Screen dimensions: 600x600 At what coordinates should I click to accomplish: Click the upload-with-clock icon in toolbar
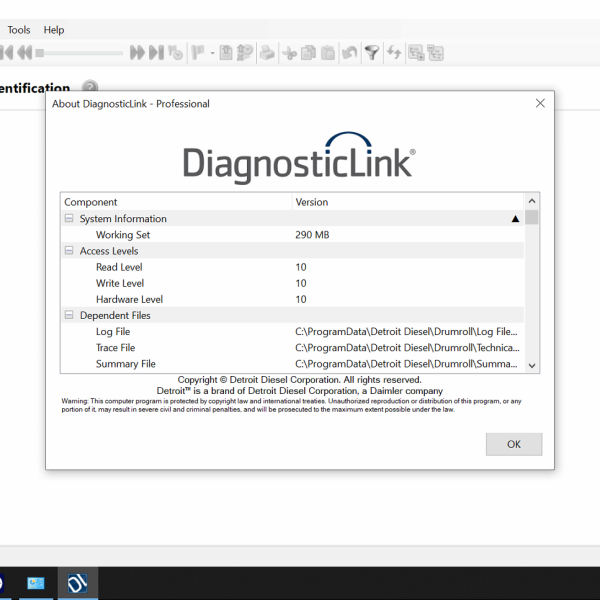[x=245, y=52]
